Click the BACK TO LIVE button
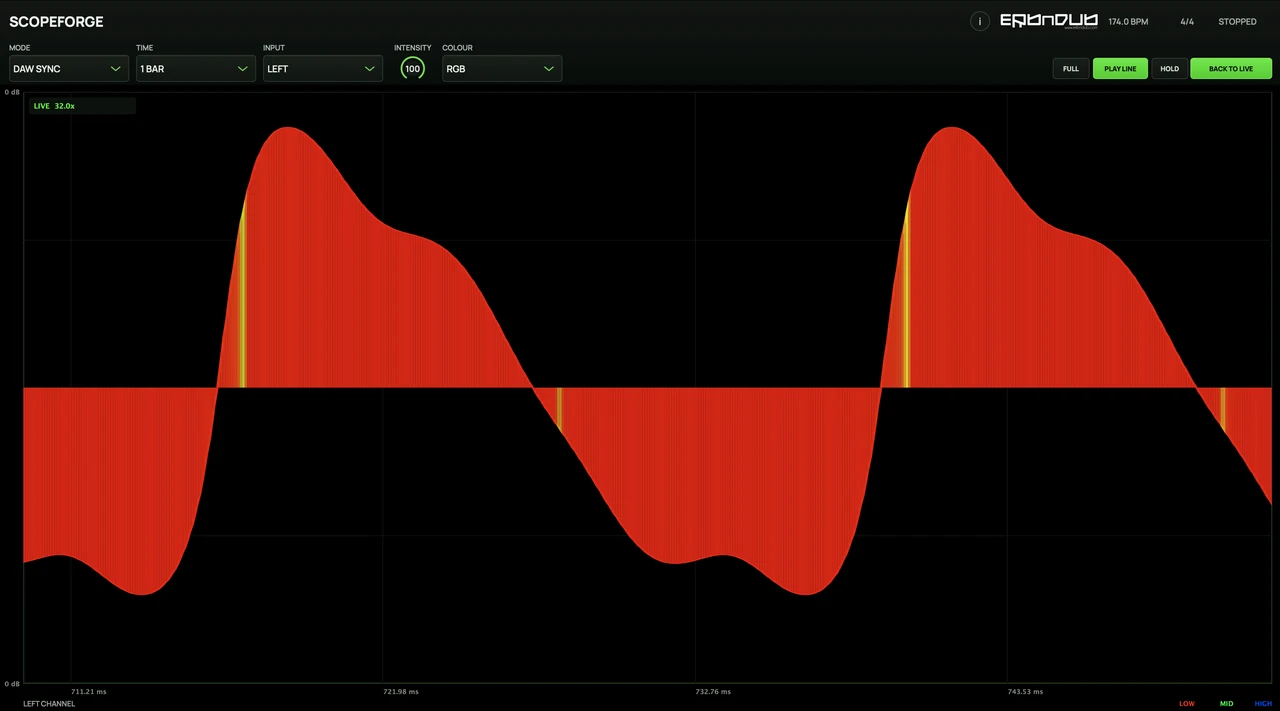This screenshot has width=1280, height=711. 1231,69
